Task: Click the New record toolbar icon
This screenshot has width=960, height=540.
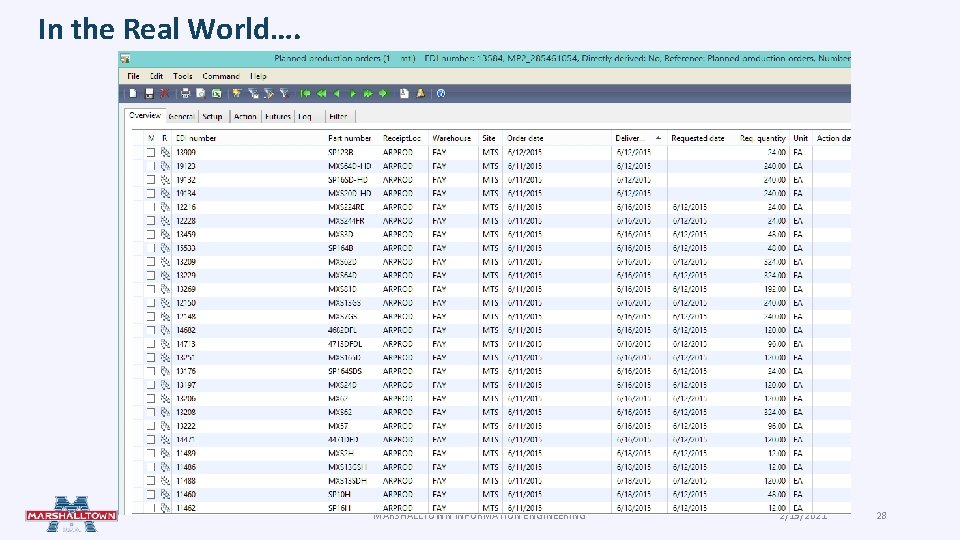Action: (133, 94)
